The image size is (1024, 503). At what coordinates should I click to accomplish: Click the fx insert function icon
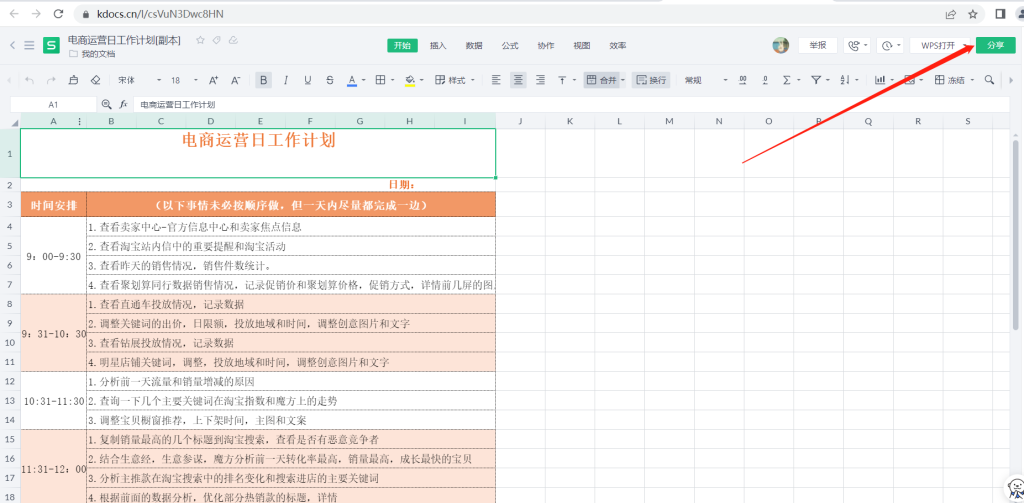[123, 105]
